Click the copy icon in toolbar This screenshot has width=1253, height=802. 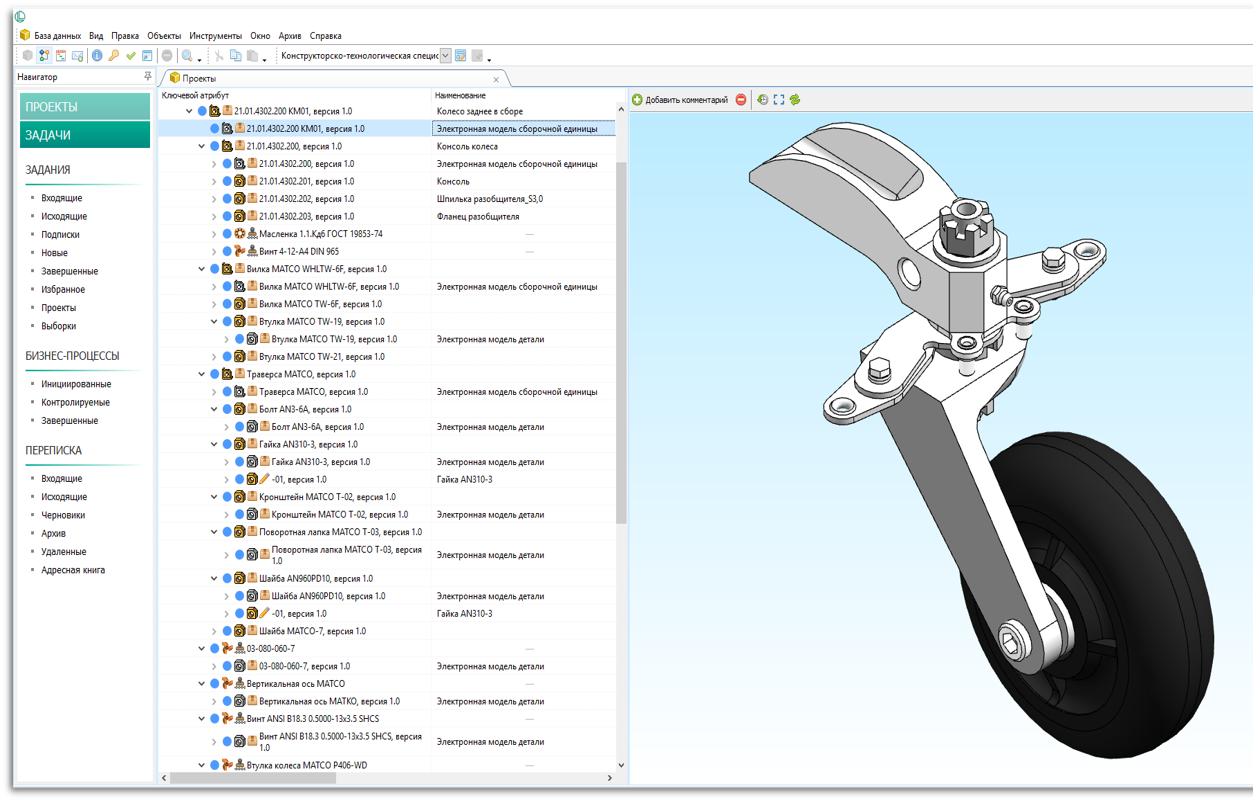click(236, 56)
